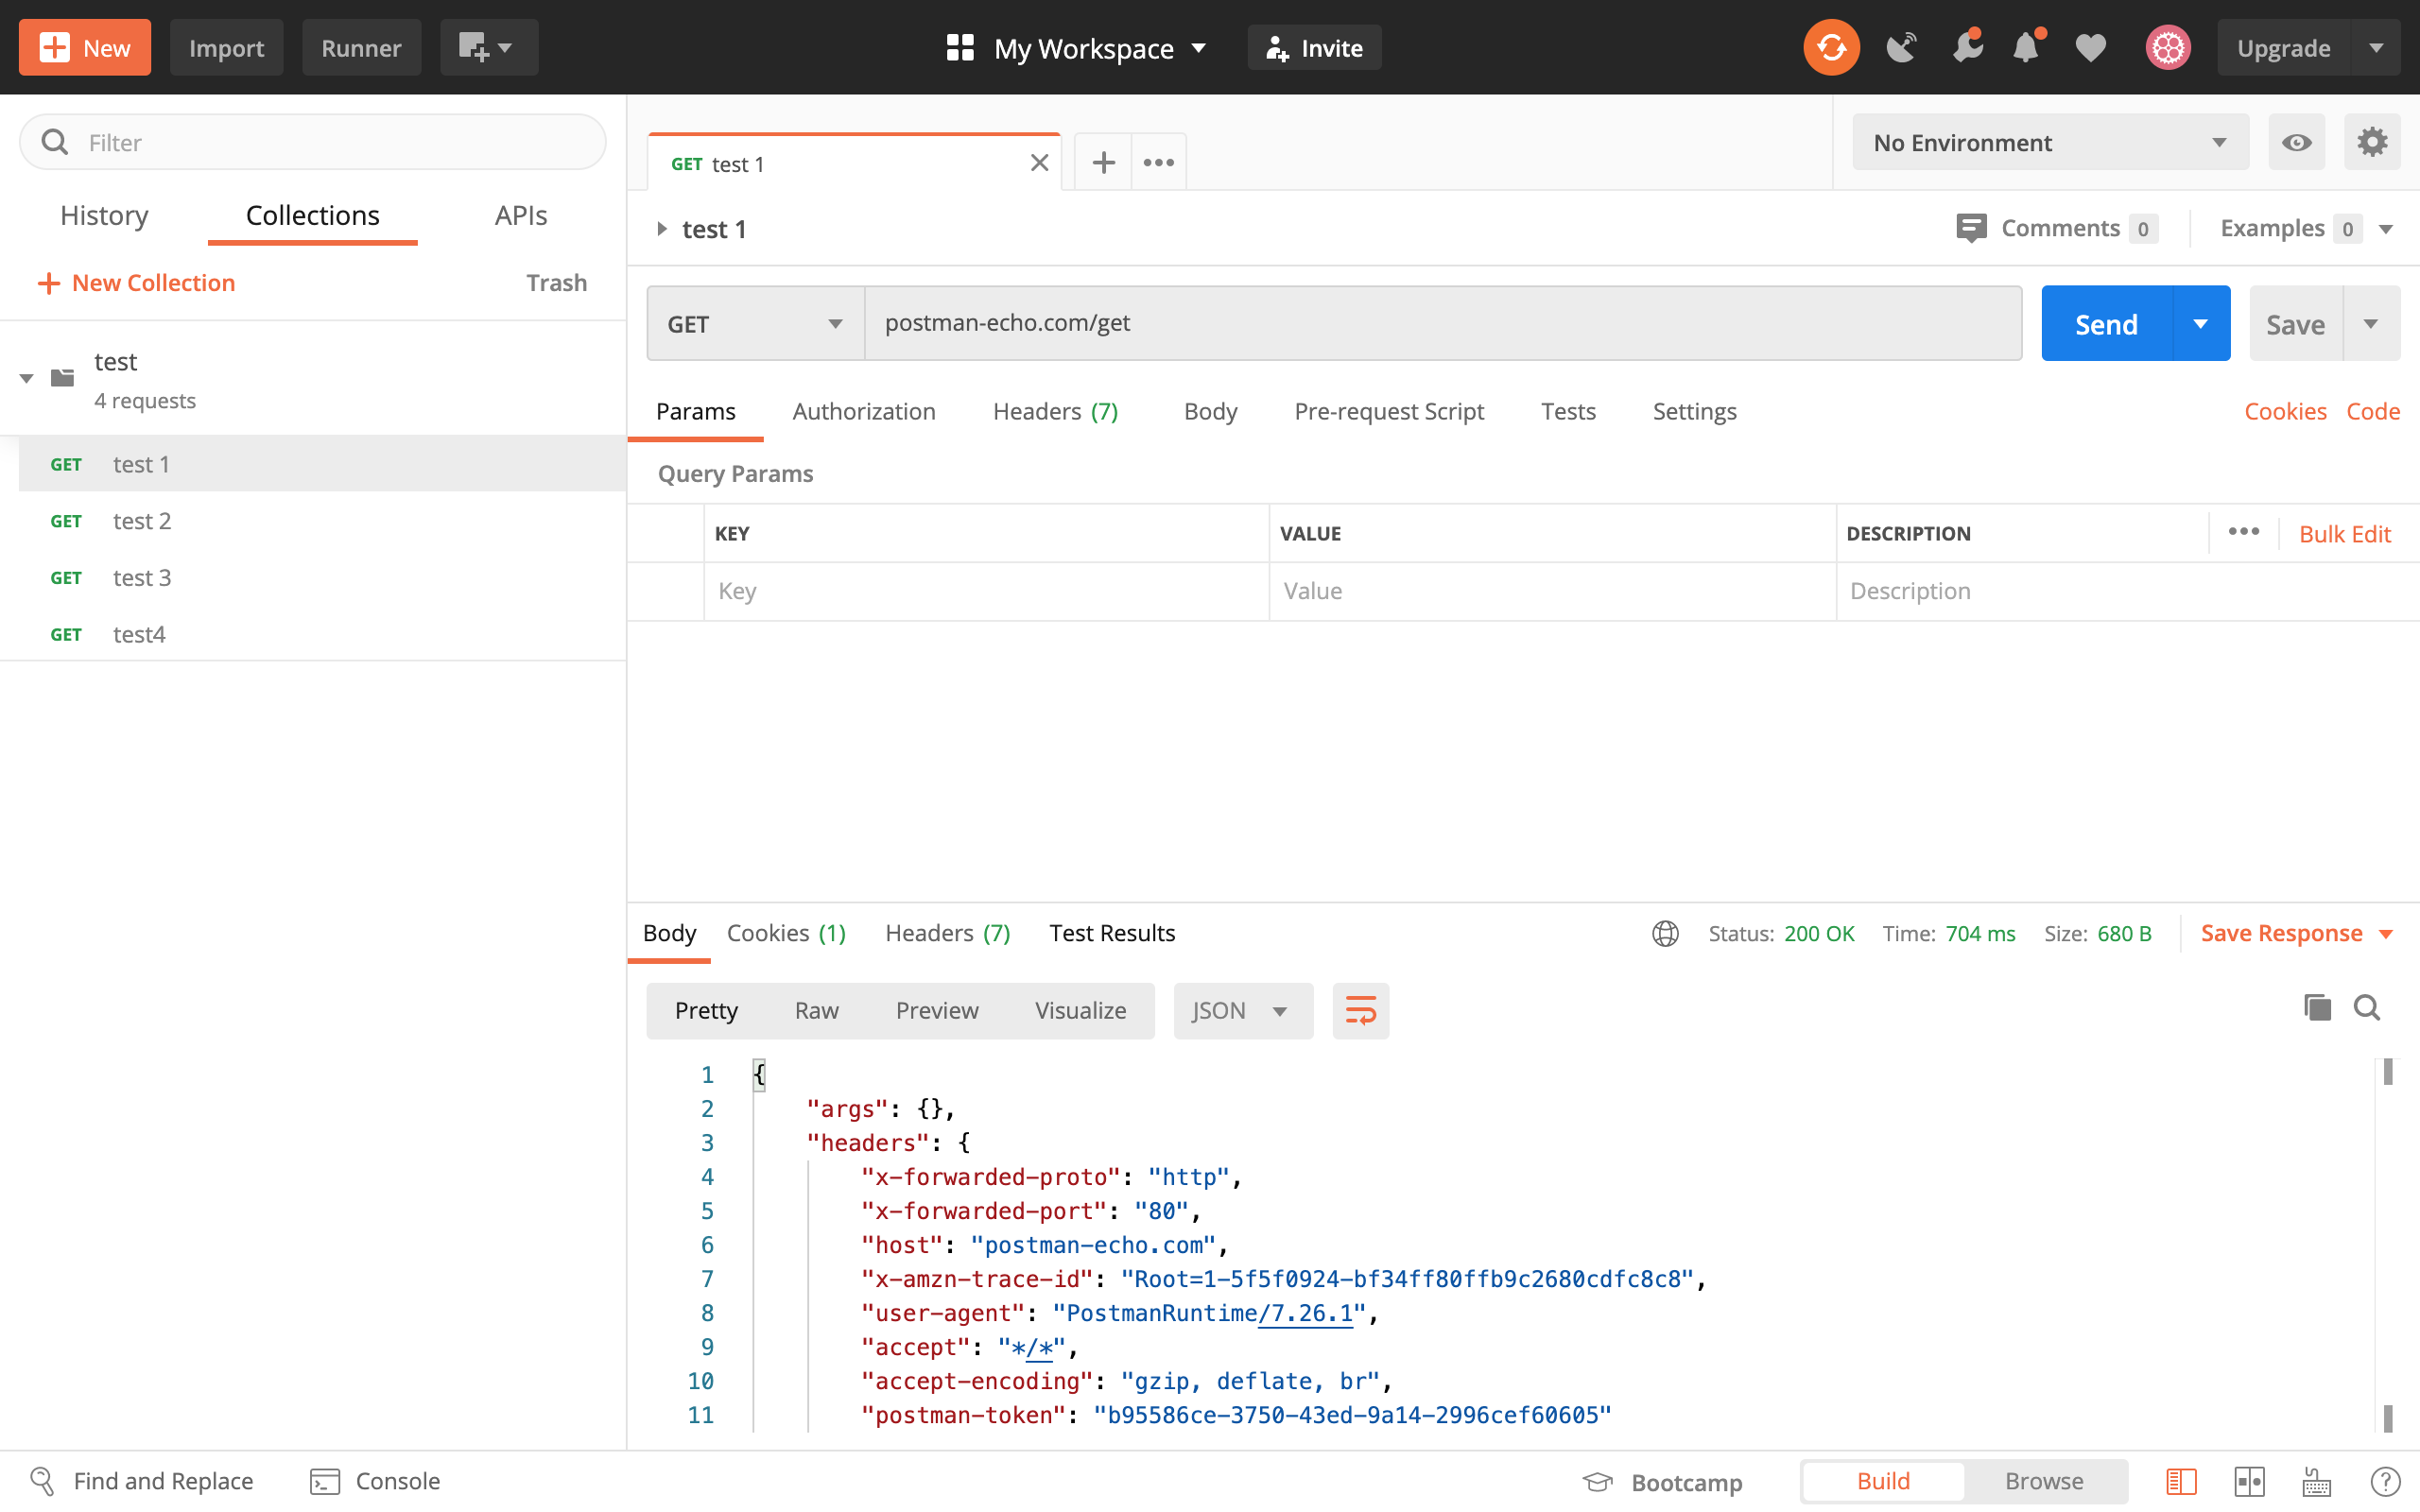
Task: Open the GET method dropdown
Action: click(x=755, y=323)
